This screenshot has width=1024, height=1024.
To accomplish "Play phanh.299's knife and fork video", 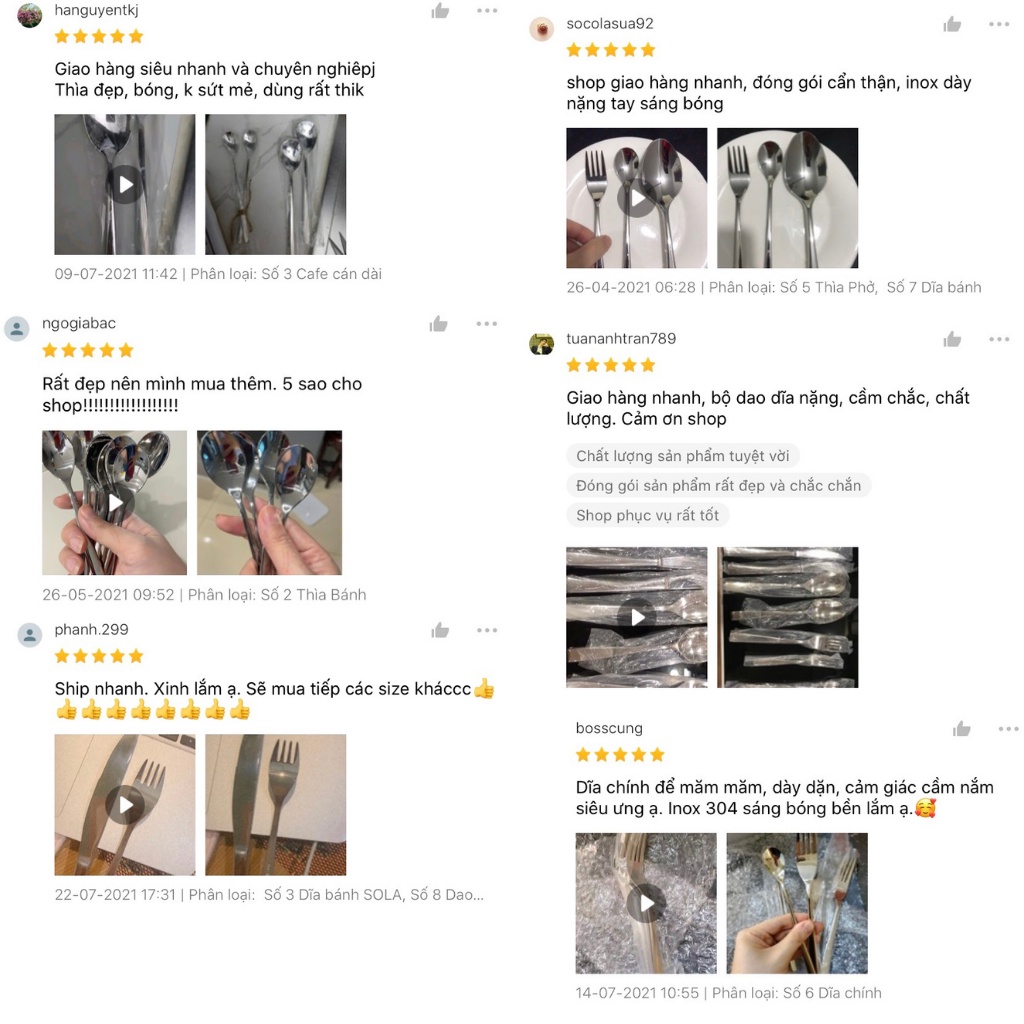I will pyautogui.click(x=125, y=805).
